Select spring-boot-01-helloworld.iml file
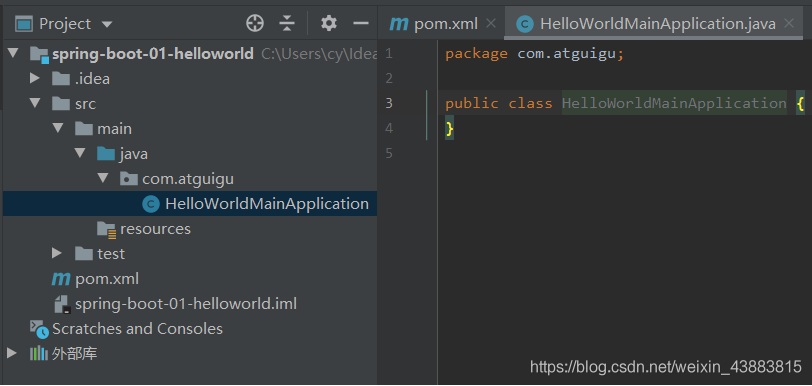The image size is (812, 386). pyautogui.click(x=186, y=304)
